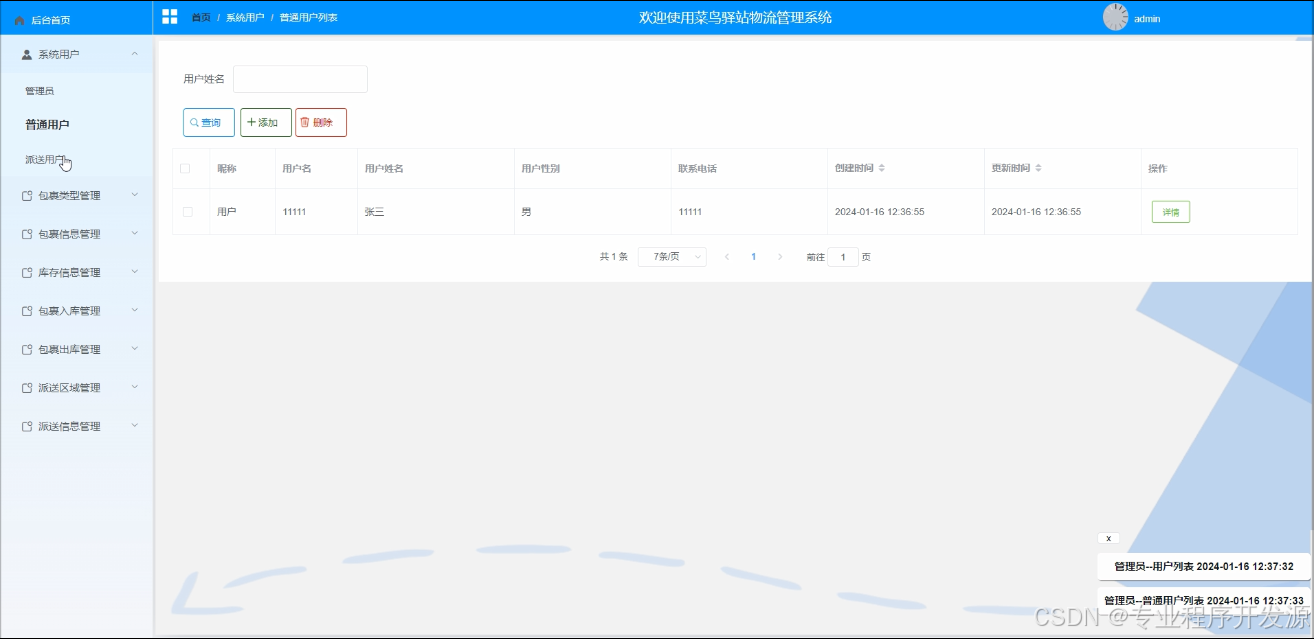Select 派送用户 submenu item
1314x639 pixels.
click(46, 159)
